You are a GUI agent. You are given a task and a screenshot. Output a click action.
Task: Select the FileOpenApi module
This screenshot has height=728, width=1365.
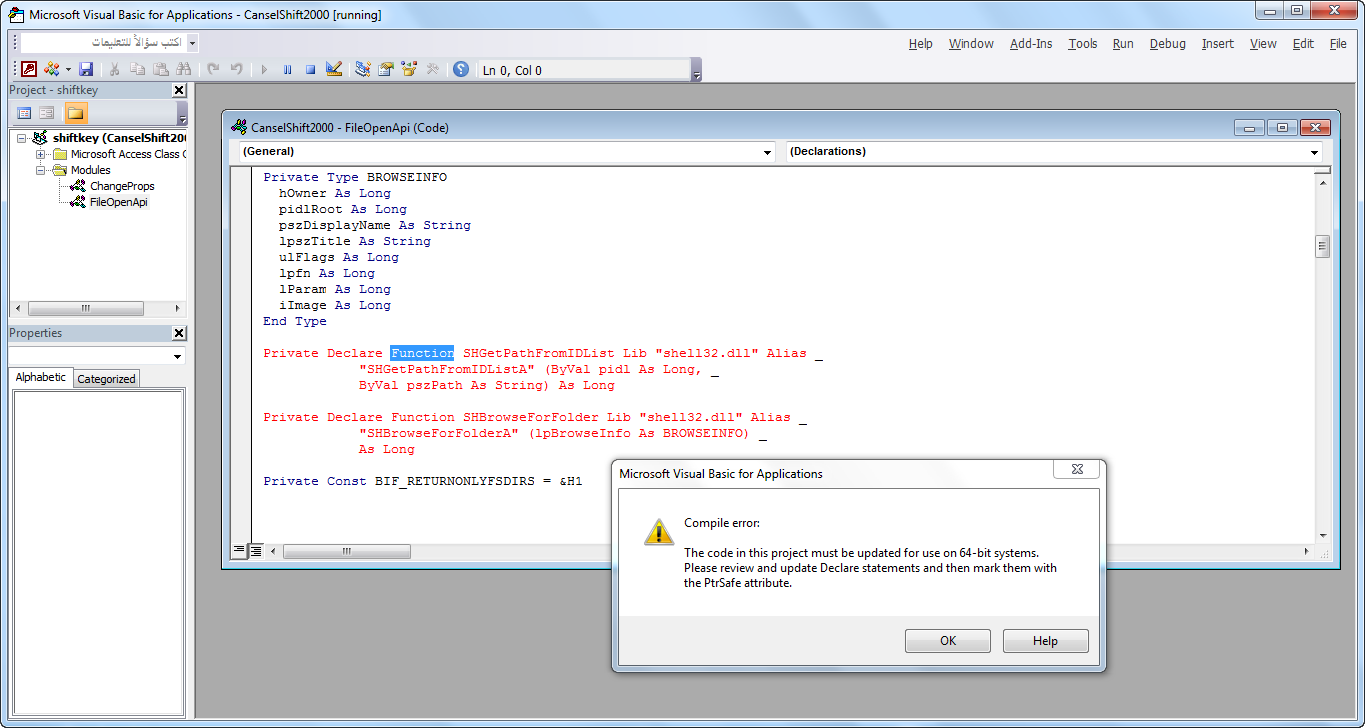coord(118,202)
